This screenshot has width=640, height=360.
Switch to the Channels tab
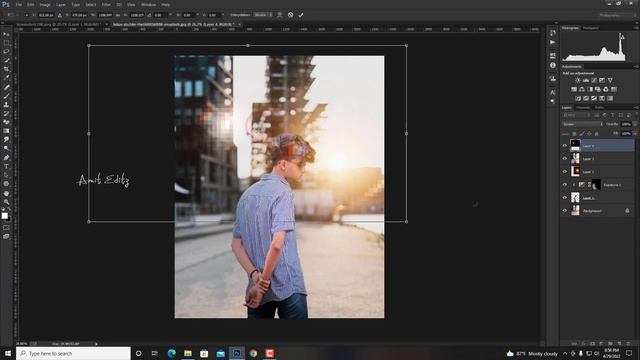point(583,107)
